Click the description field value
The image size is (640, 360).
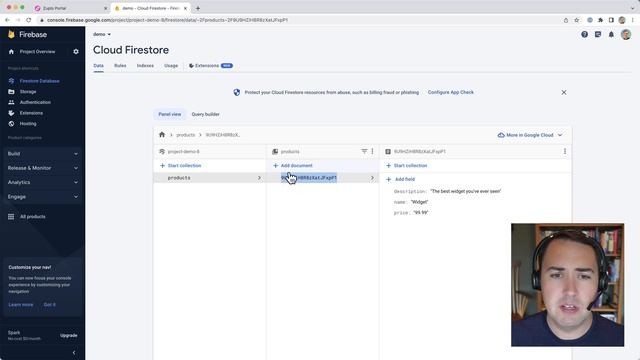(x=466, y=191)
